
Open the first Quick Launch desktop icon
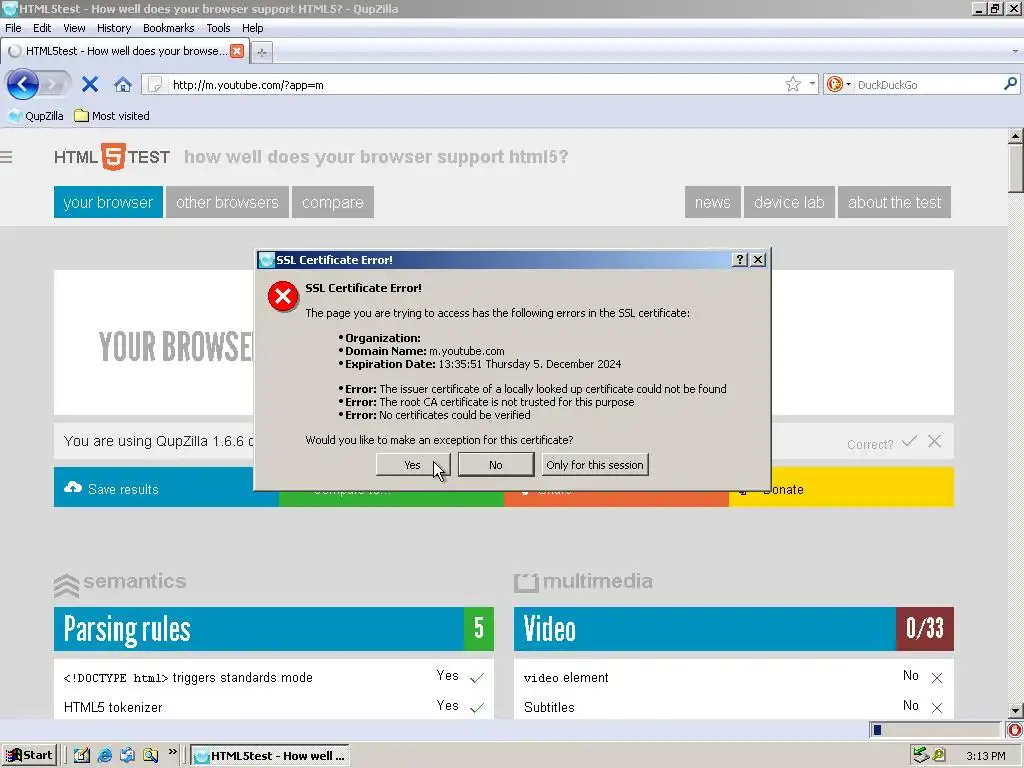pyautogui.click(x=82, y=756)
